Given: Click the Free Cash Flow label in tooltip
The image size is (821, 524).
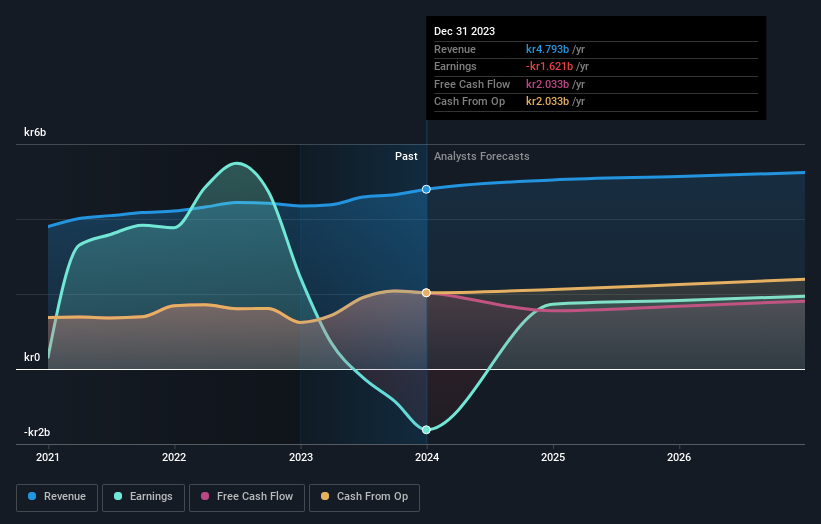Looking at the screenshot, I should [472, 84].
